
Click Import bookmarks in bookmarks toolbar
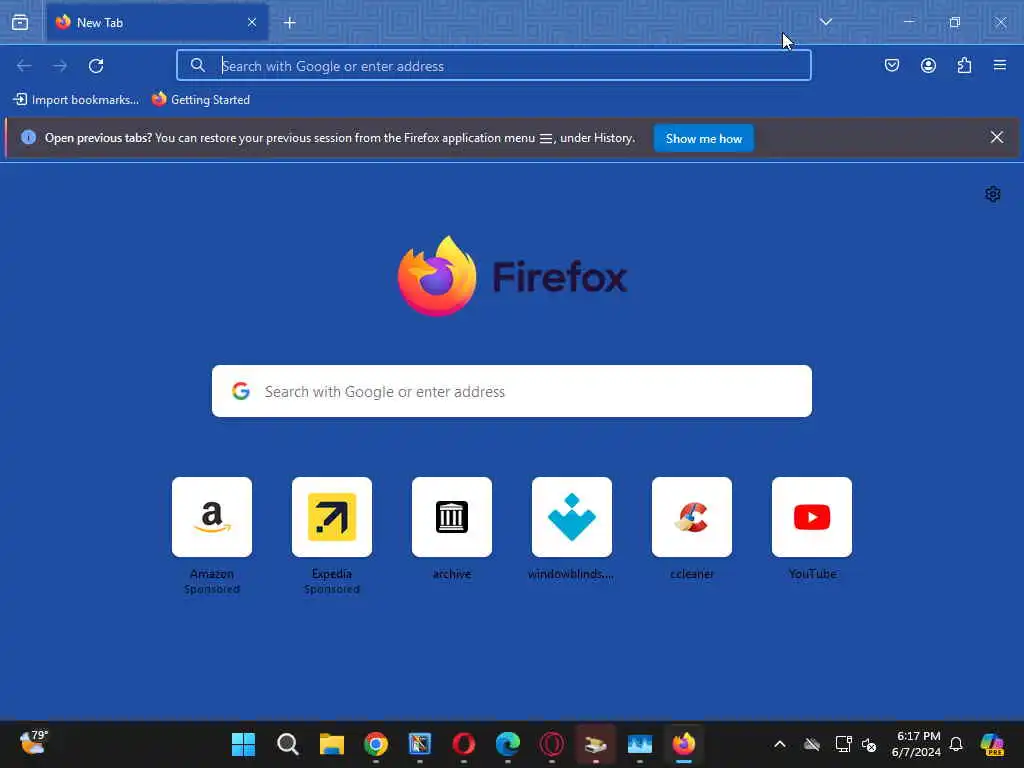point(76,100)
